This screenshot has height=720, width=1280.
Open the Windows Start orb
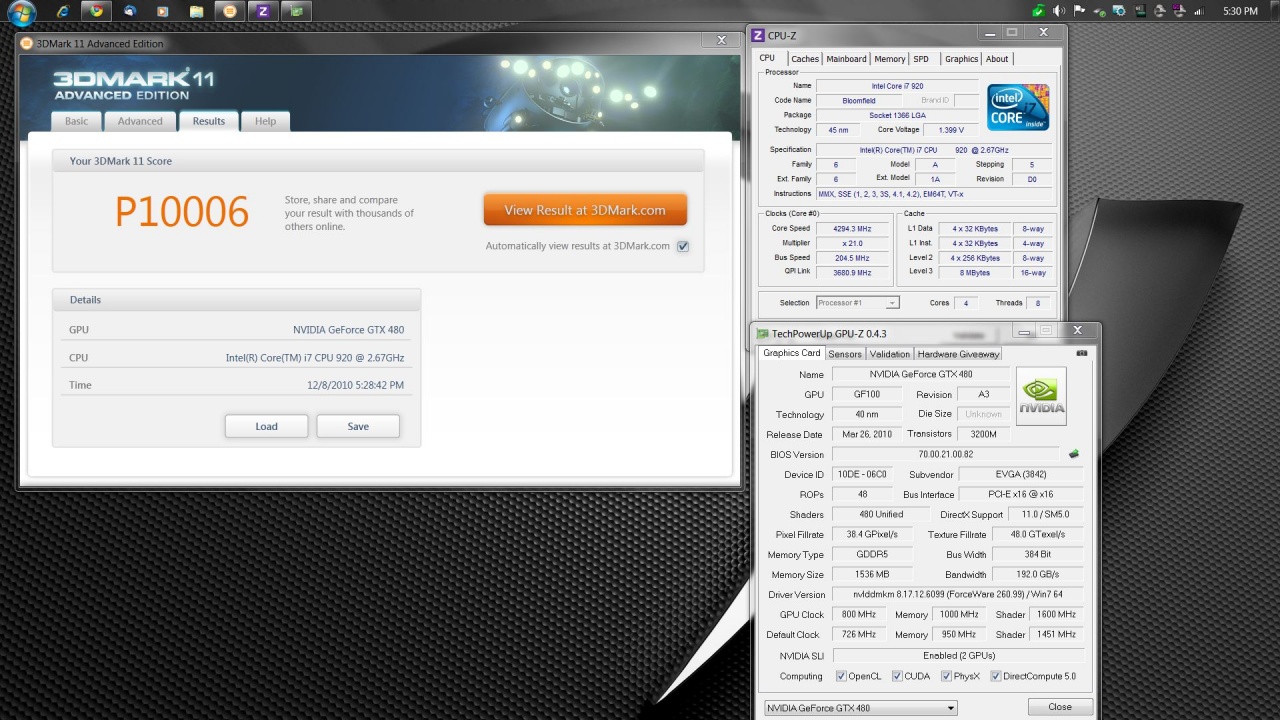pos(21,12)
